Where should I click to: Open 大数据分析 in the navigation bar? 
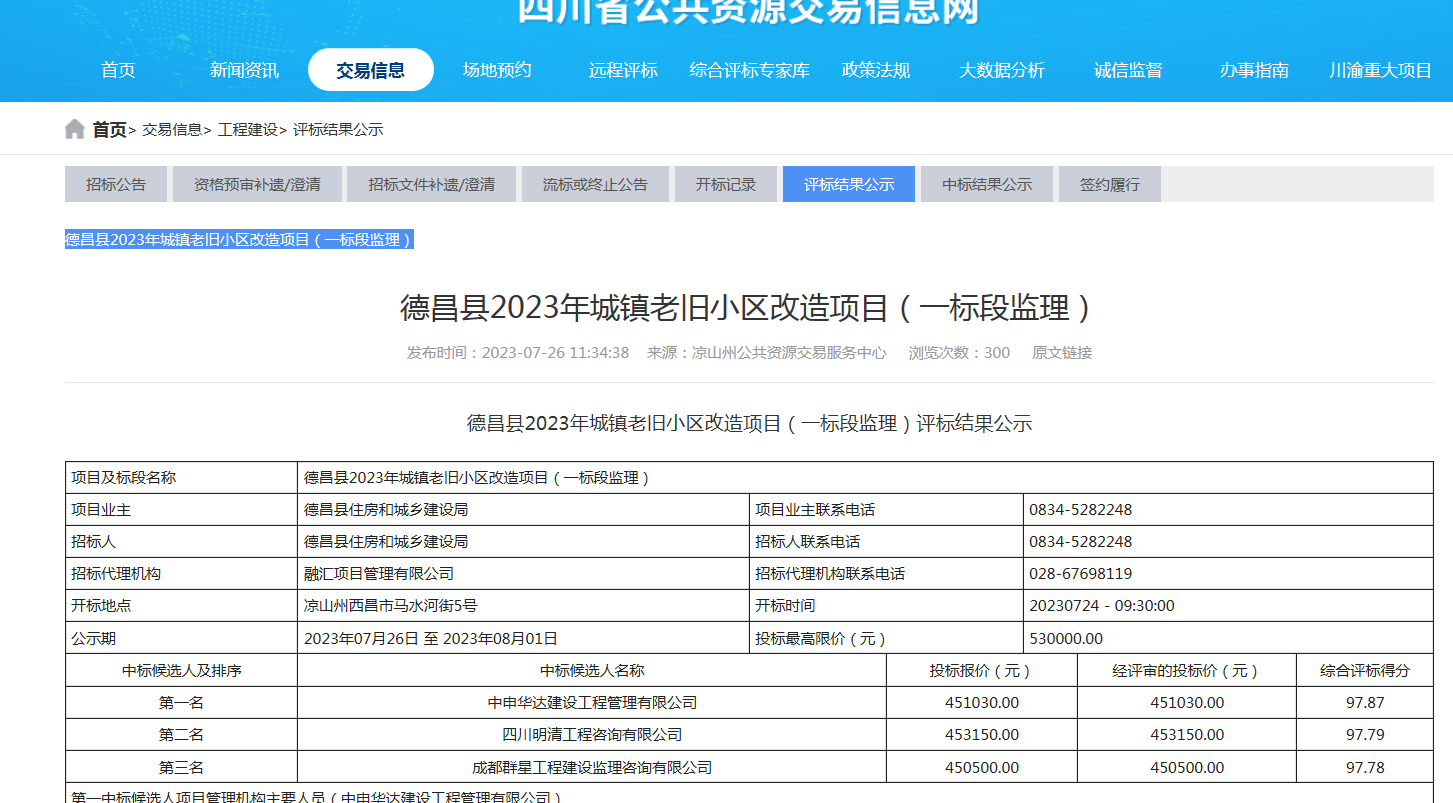(x=1001, y=70)
